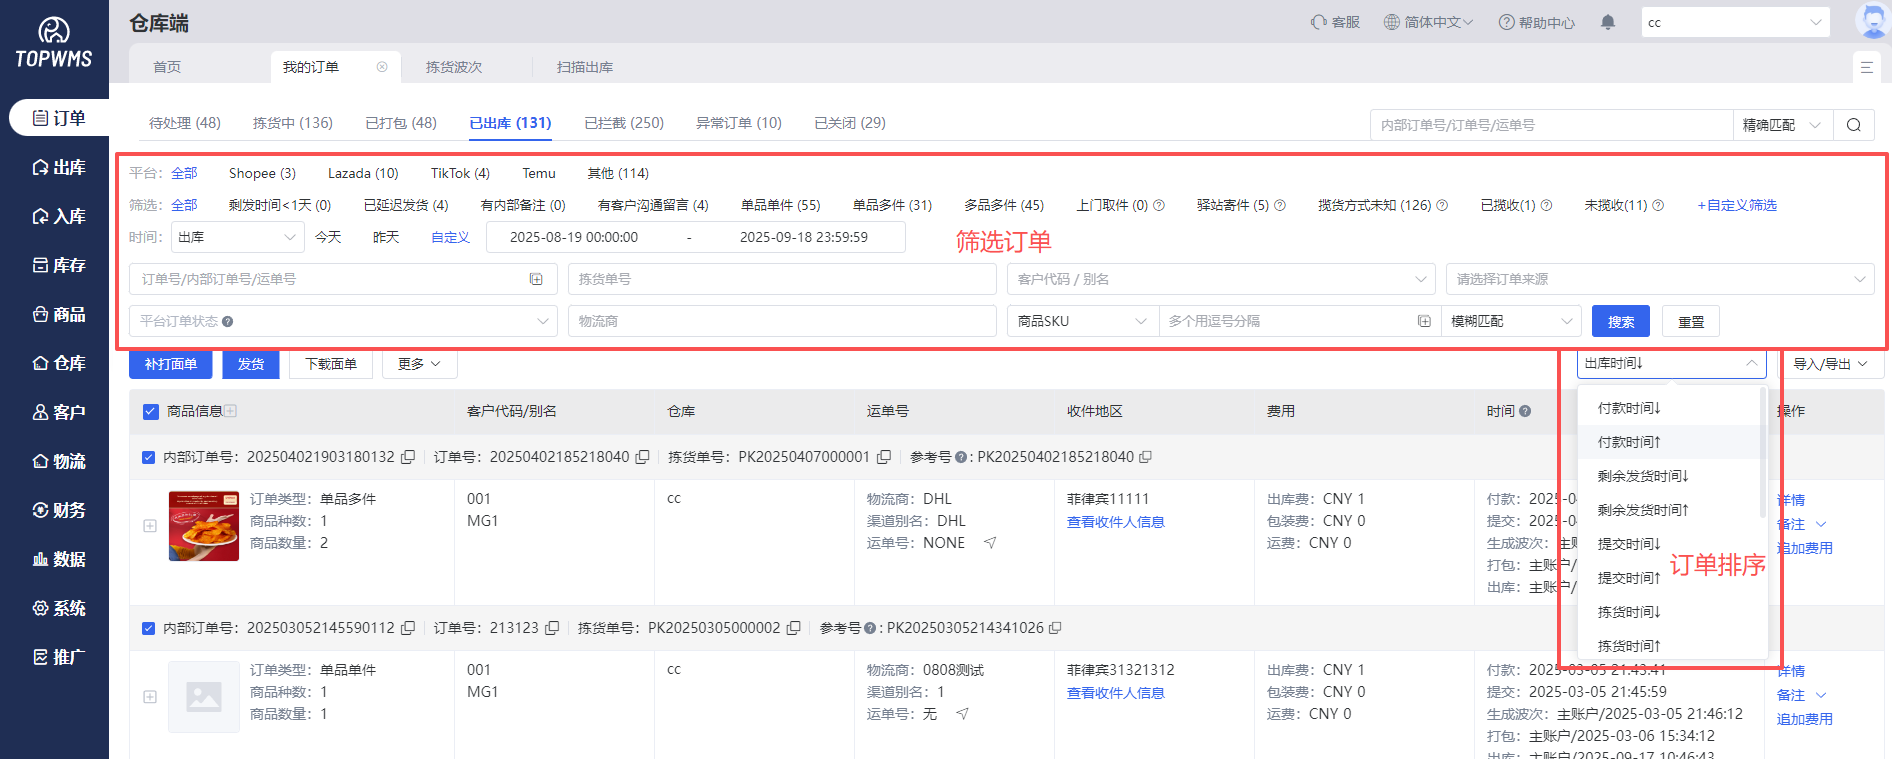1892x759 pixels.
Task: Click the 拣货单号 input field
Action: click(781, 279)
